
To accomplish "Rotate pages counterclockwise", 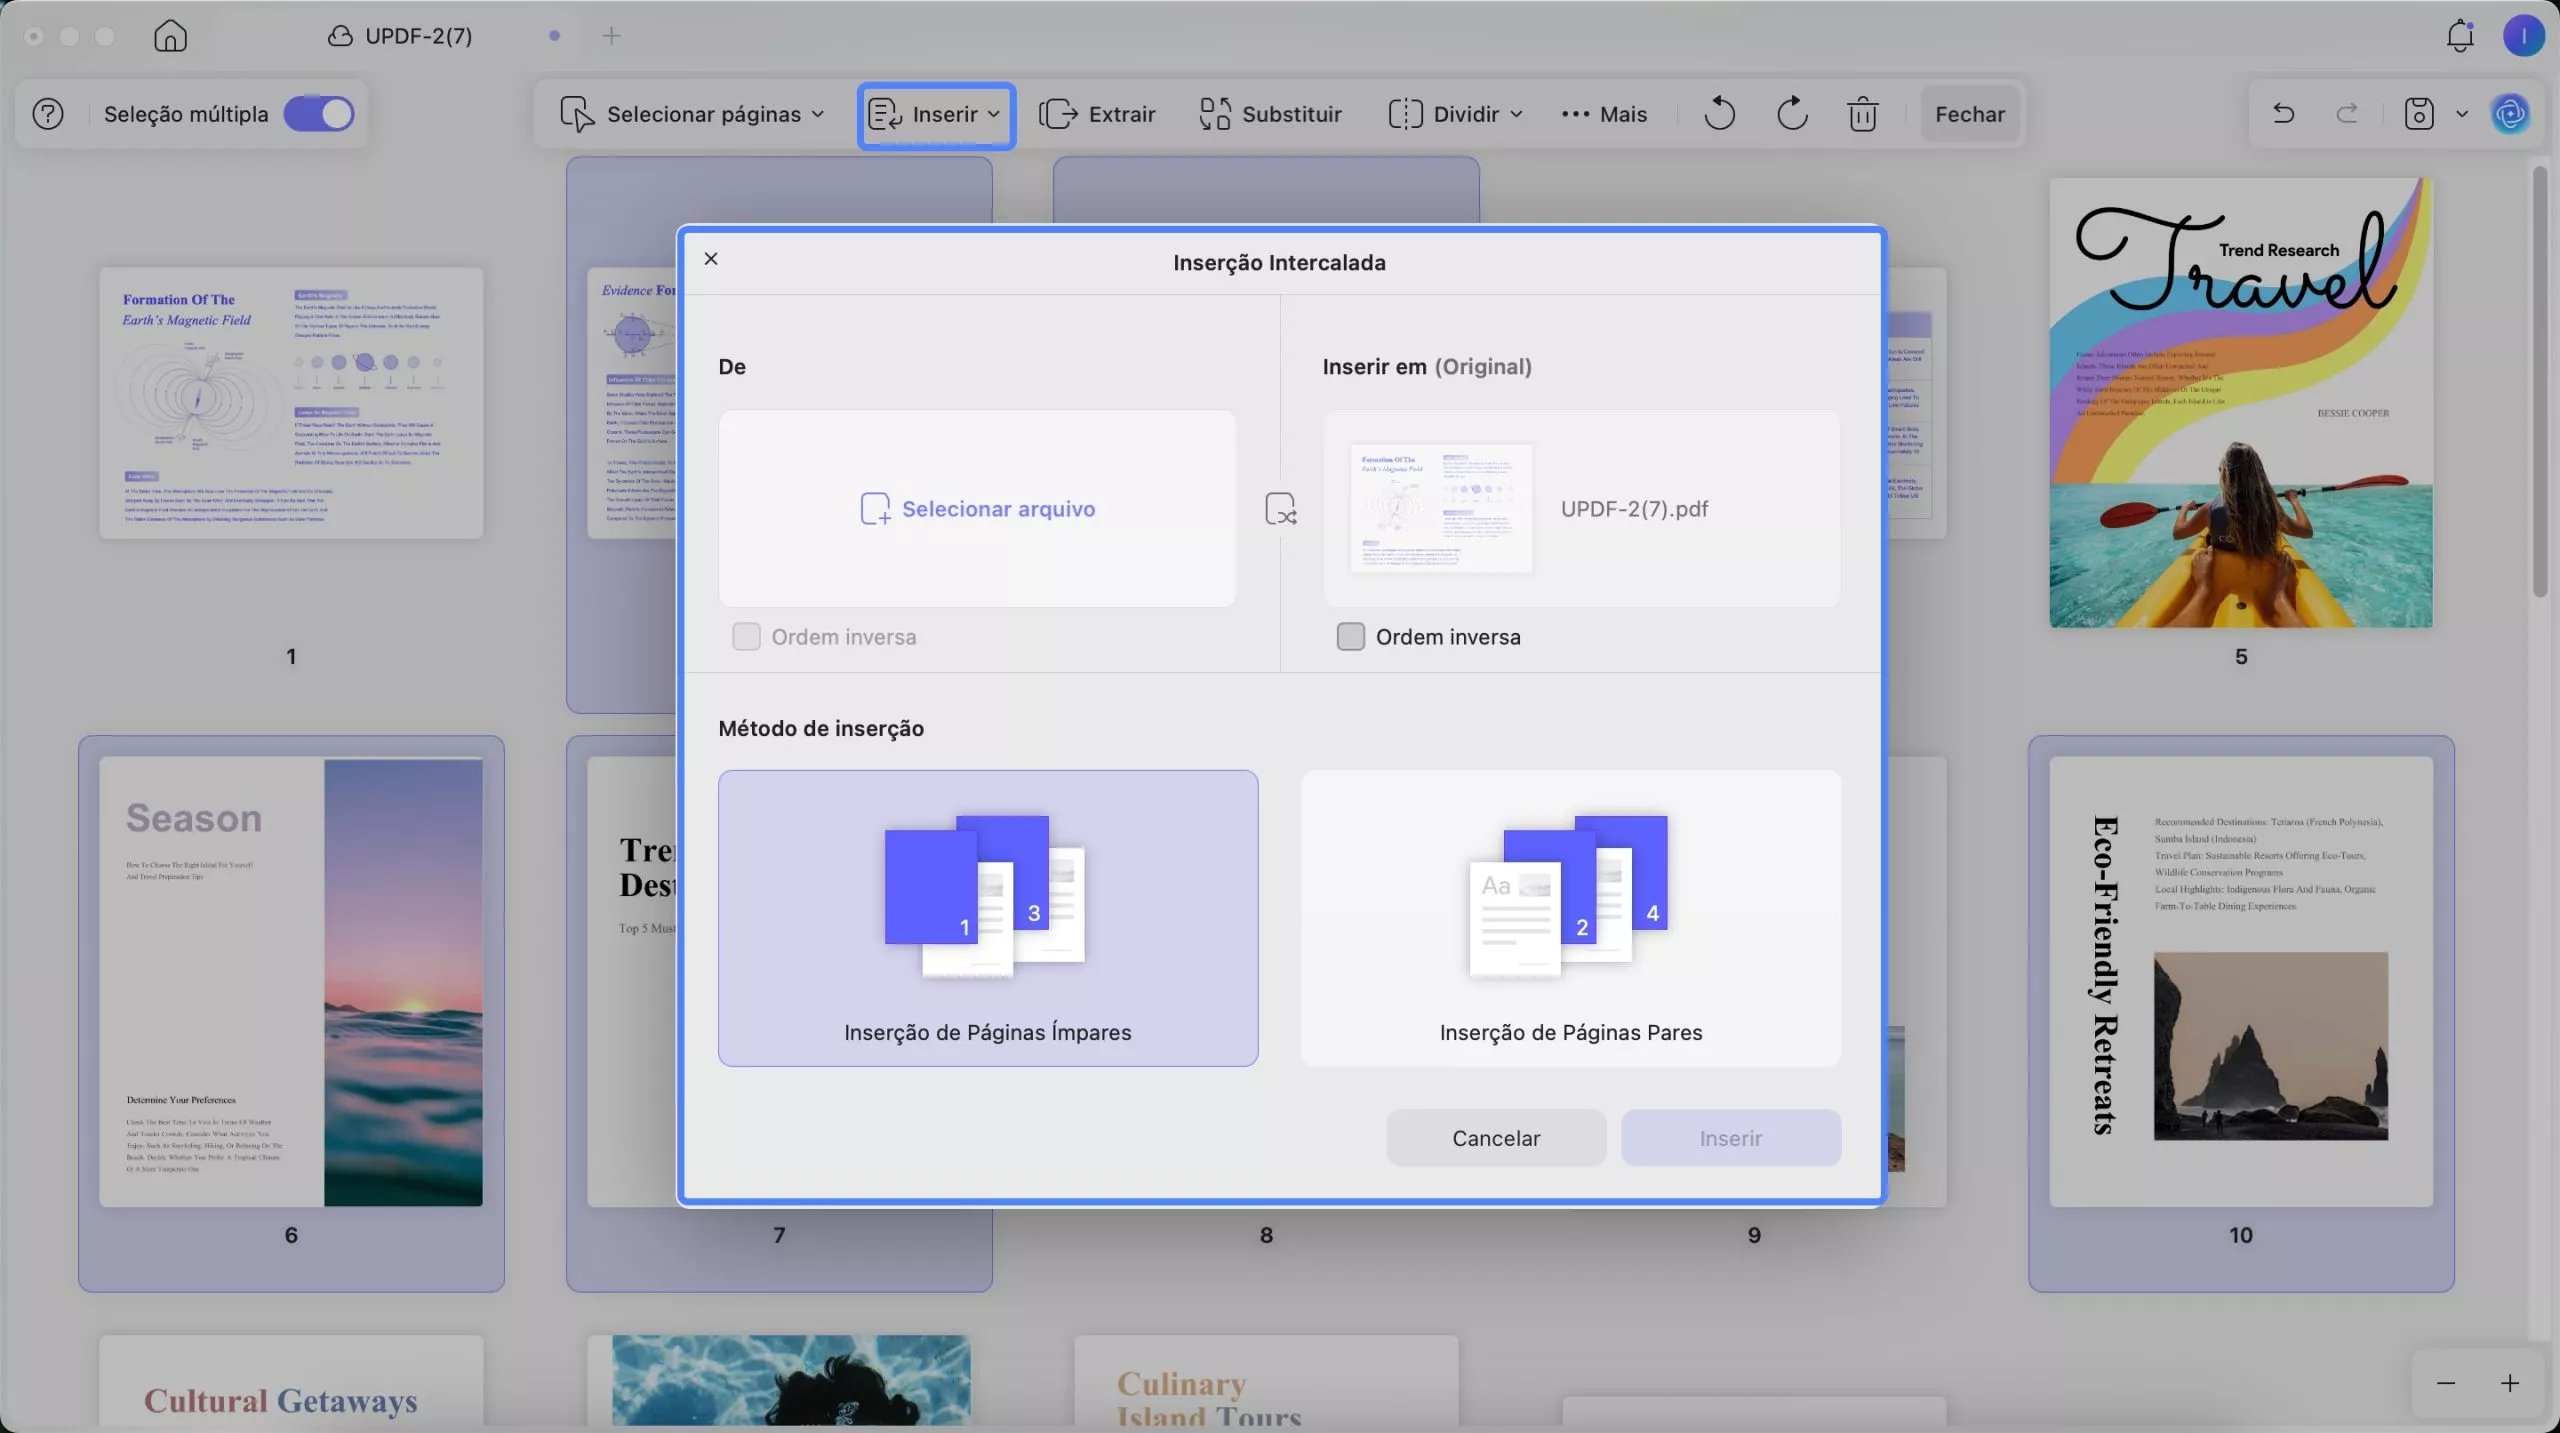I will (1719, 114).
